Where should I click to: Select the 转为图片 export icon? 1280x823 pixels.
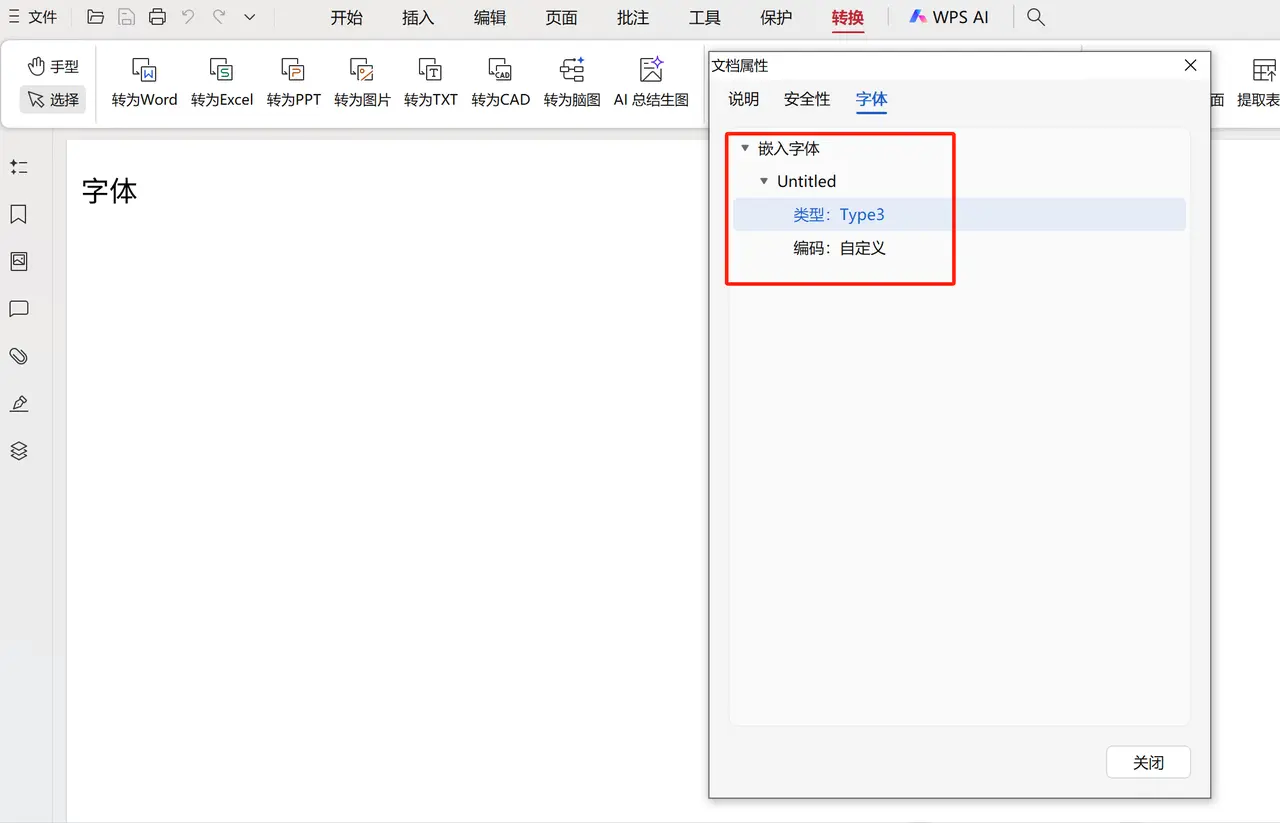361,82
